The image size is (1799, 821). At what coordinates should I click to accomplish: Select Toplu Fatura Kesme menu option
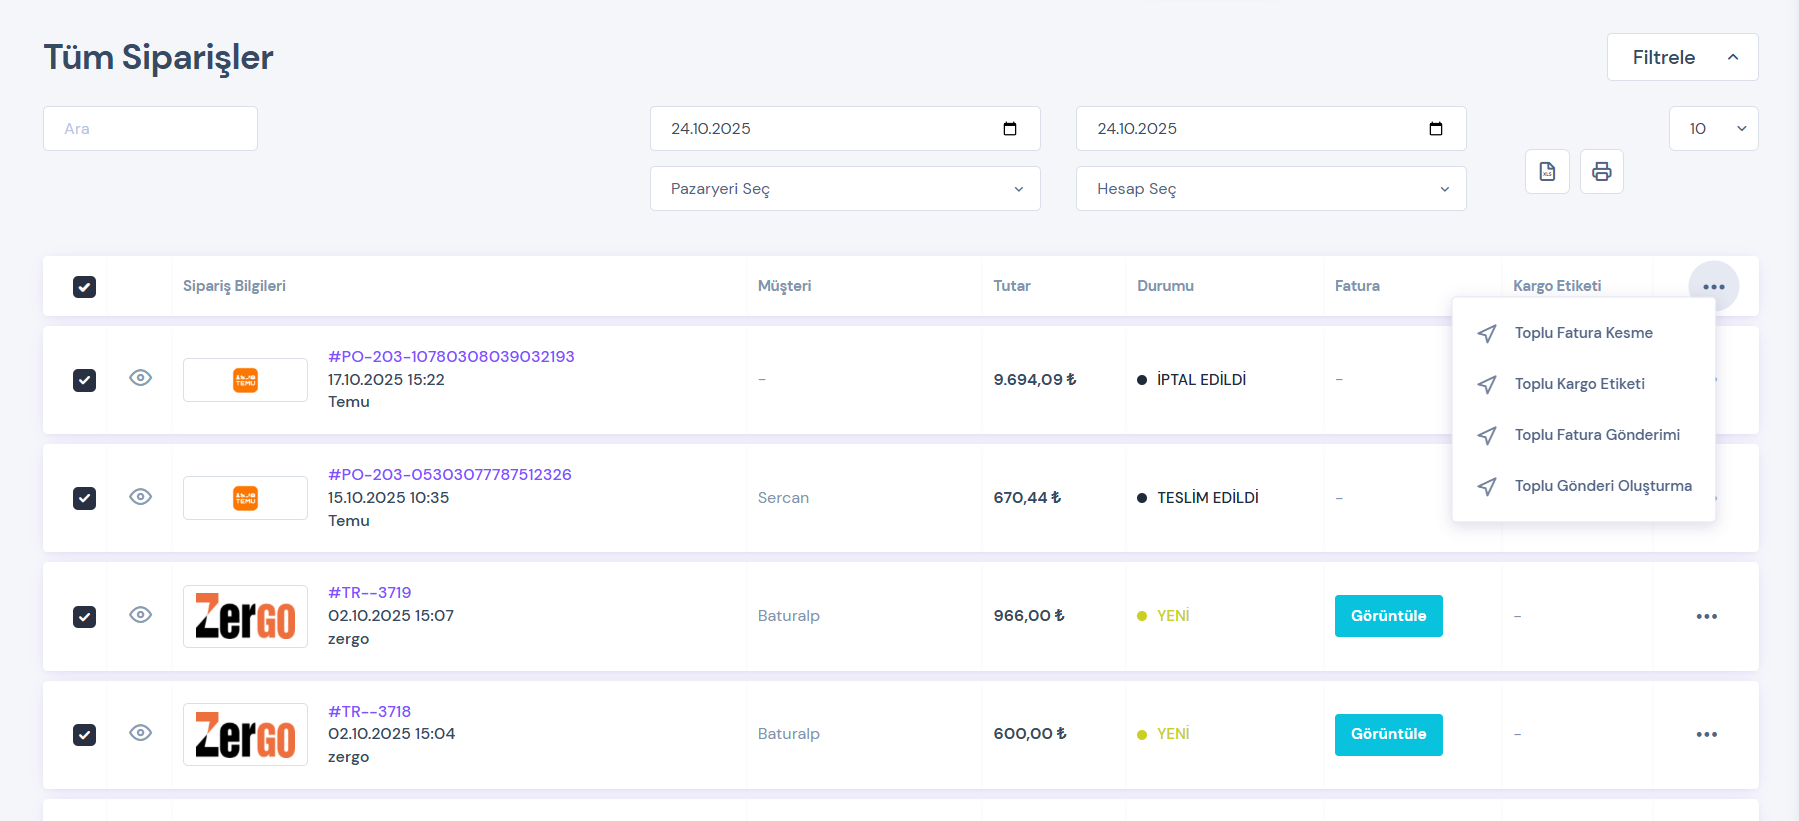point(1583,333)
